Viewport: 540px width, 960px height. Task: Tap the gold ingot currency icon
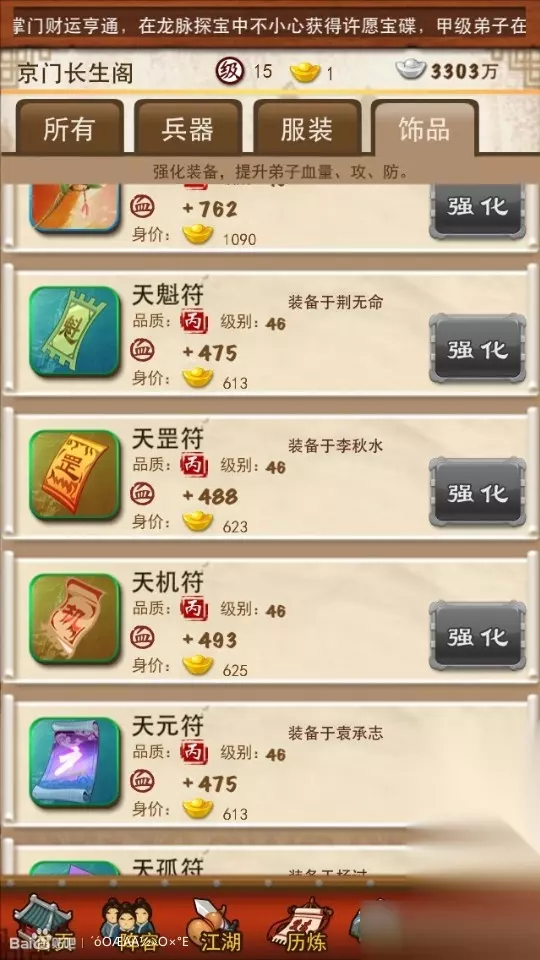coord(305,72)
